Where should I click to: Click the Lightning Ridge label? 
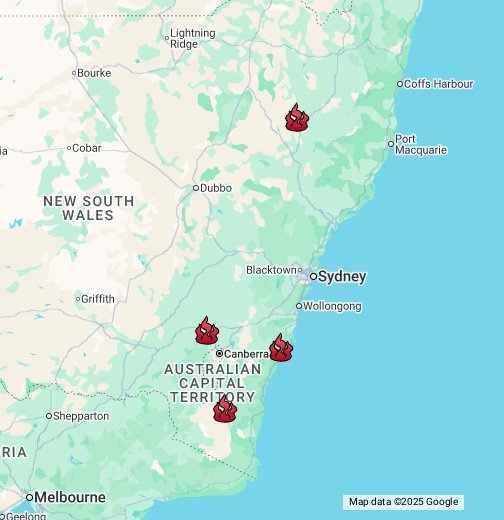tap(193, 39)
